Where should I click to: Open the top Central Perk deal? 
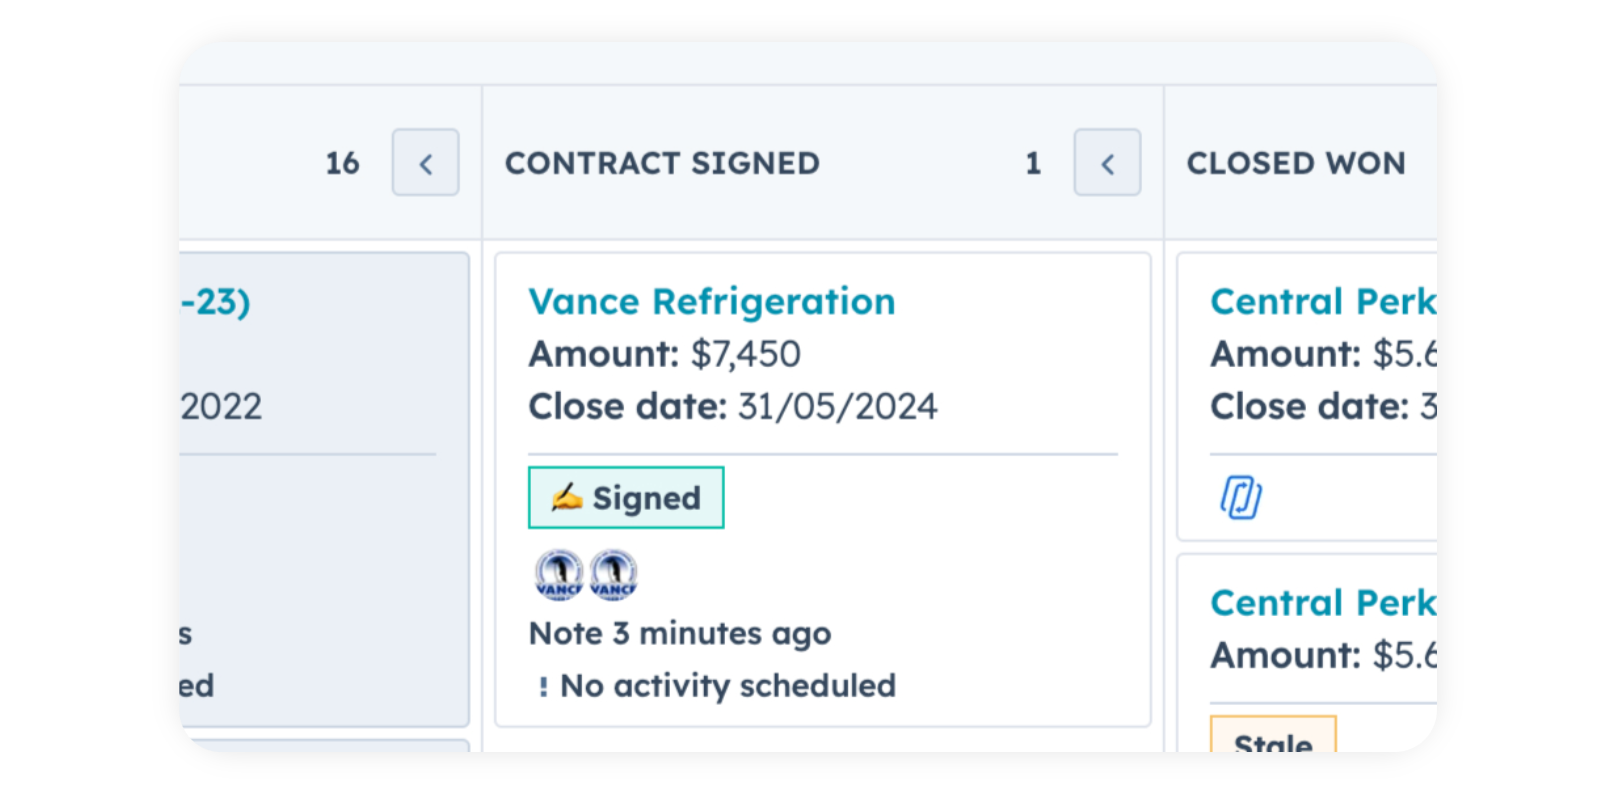1322,302
